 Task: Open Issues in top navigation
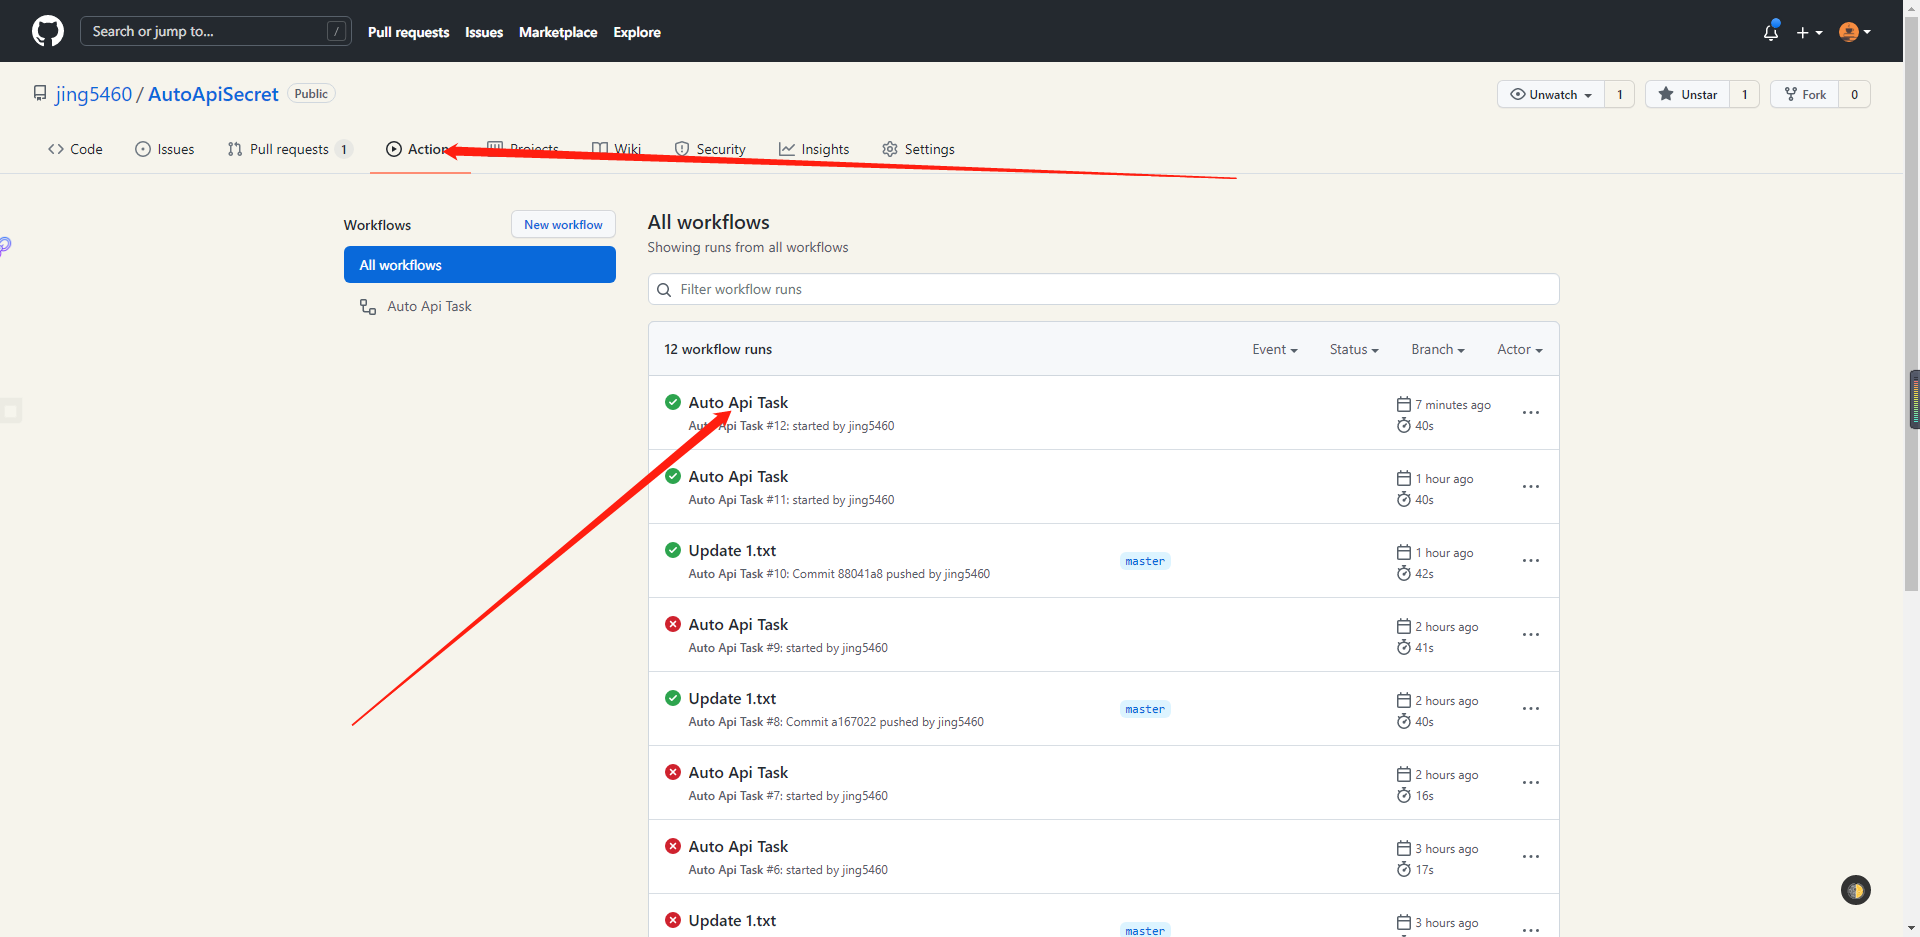point(484,32)
